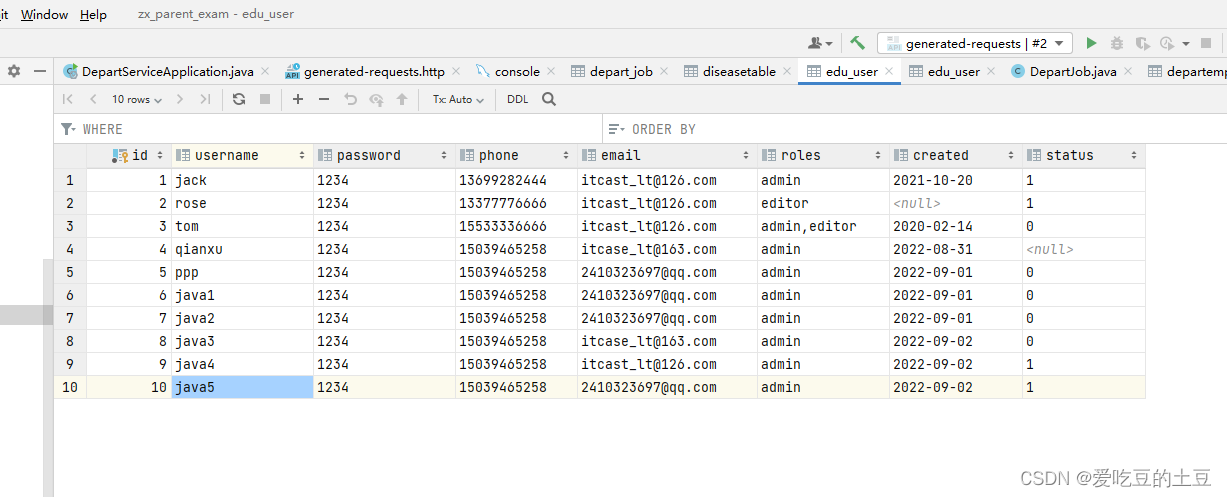This screenshot has height=497, width=1227.
Task: Click sort arrows on email column
Action: point(746,155)
